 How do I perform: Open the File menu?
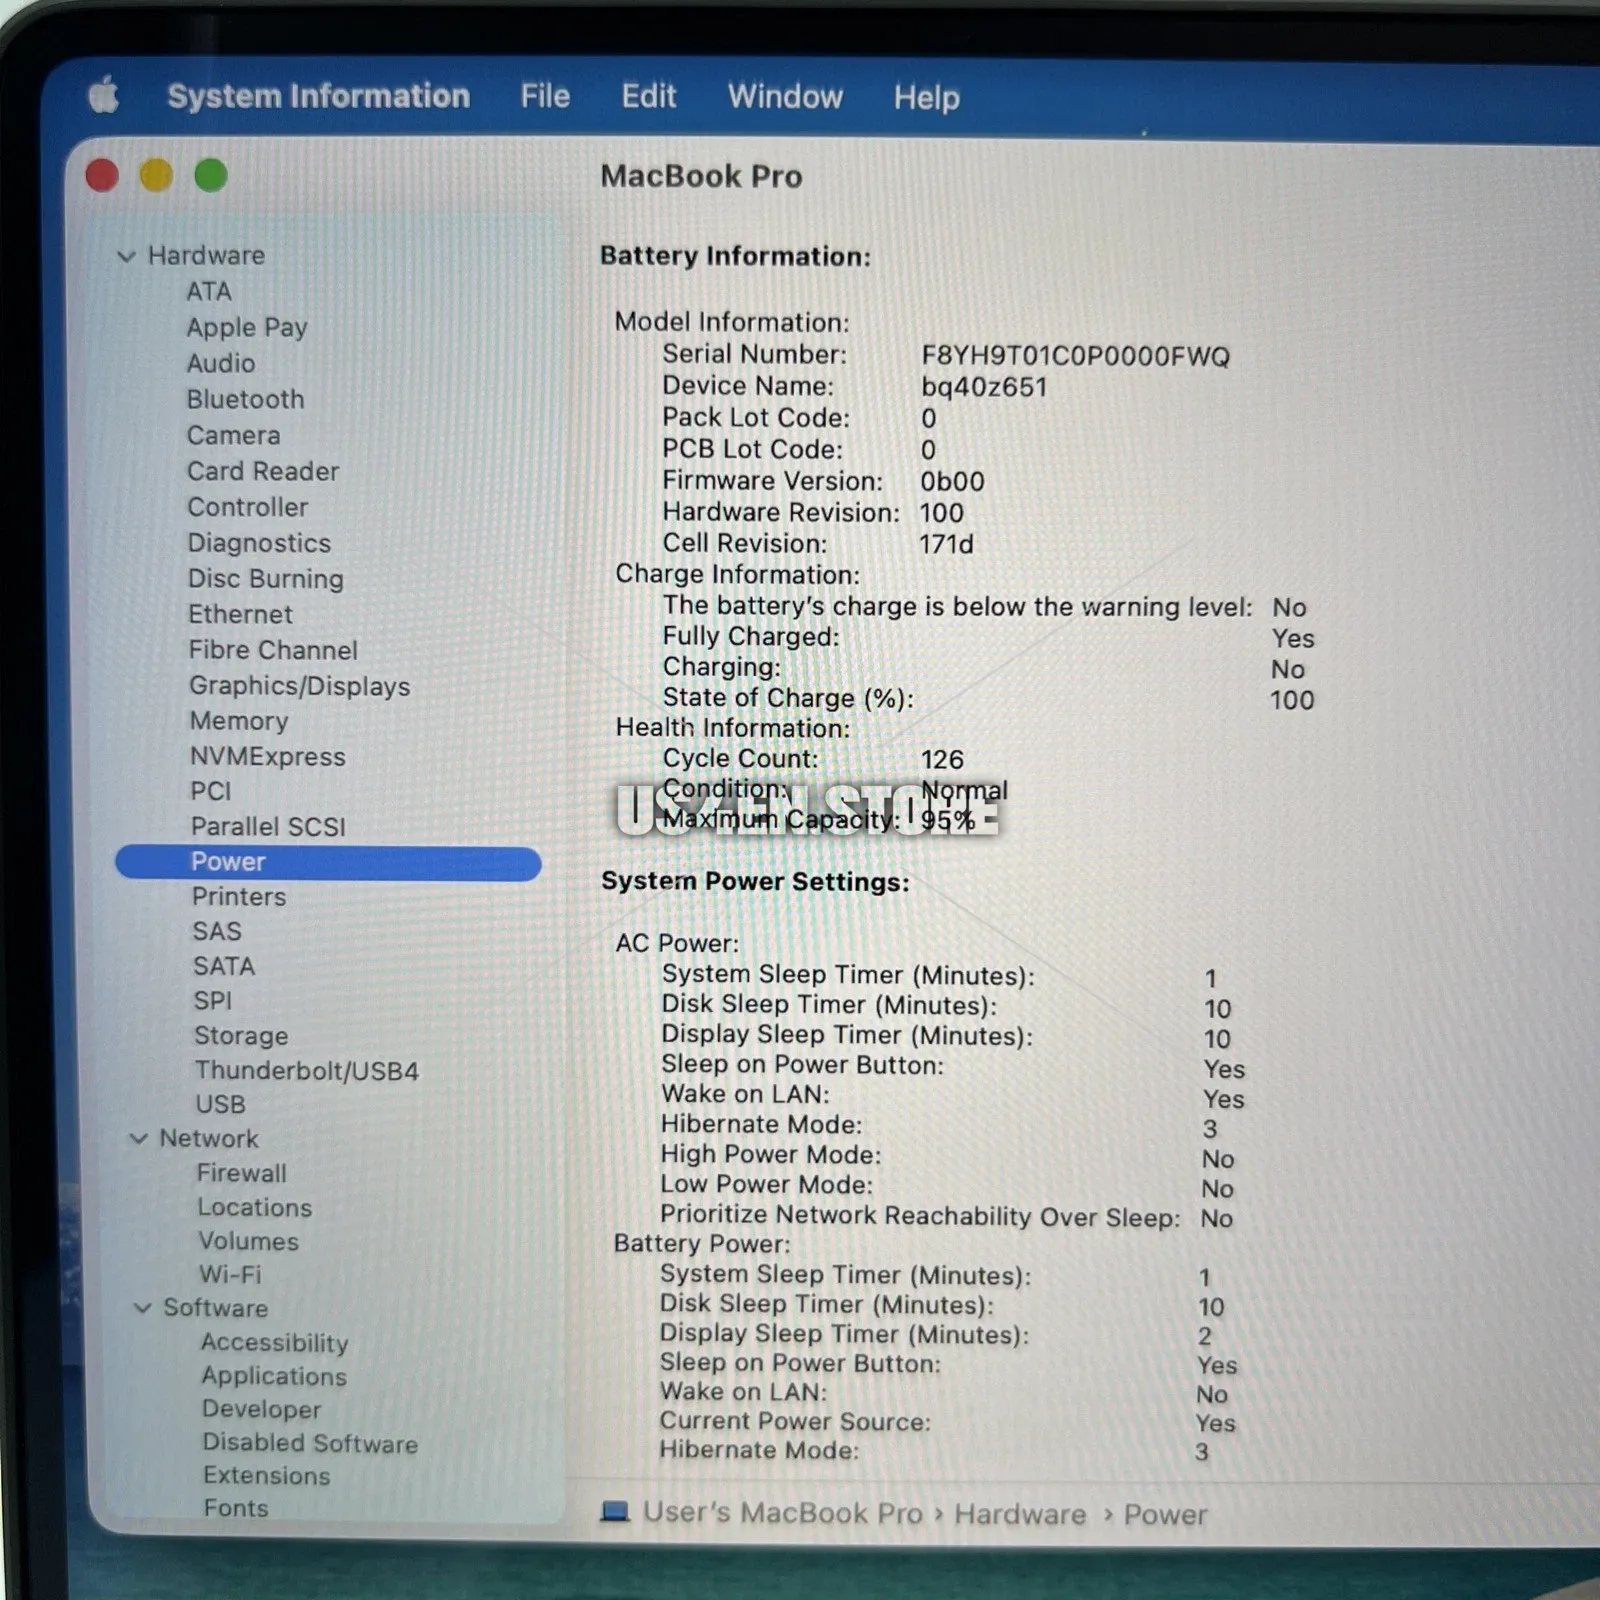tap(544, 96)
